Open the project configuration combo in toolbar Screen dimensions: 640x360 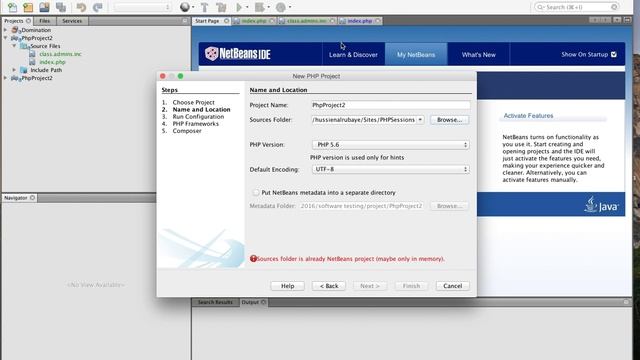point(142,7)
